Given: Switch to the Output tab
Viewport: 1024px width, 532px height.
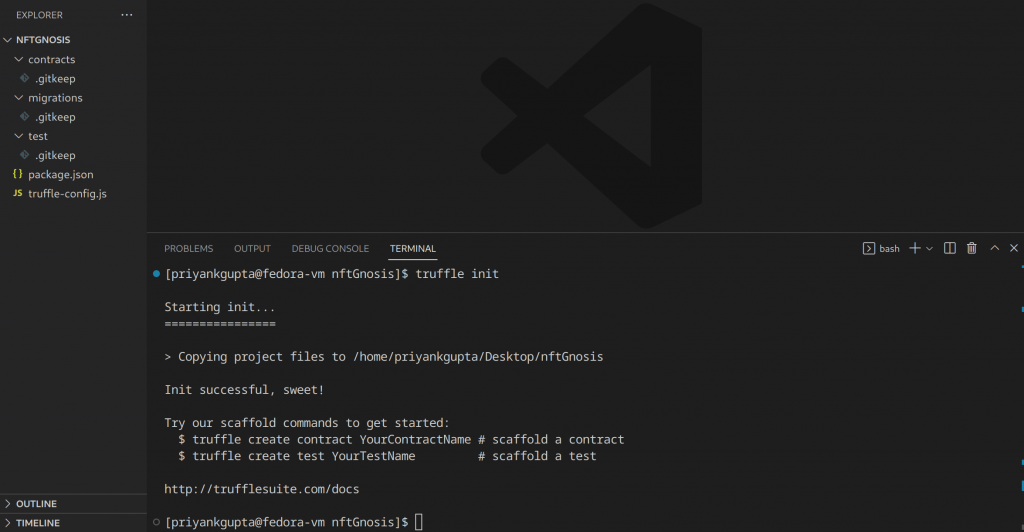Looking at the screenshot, I should pos(252,248).
